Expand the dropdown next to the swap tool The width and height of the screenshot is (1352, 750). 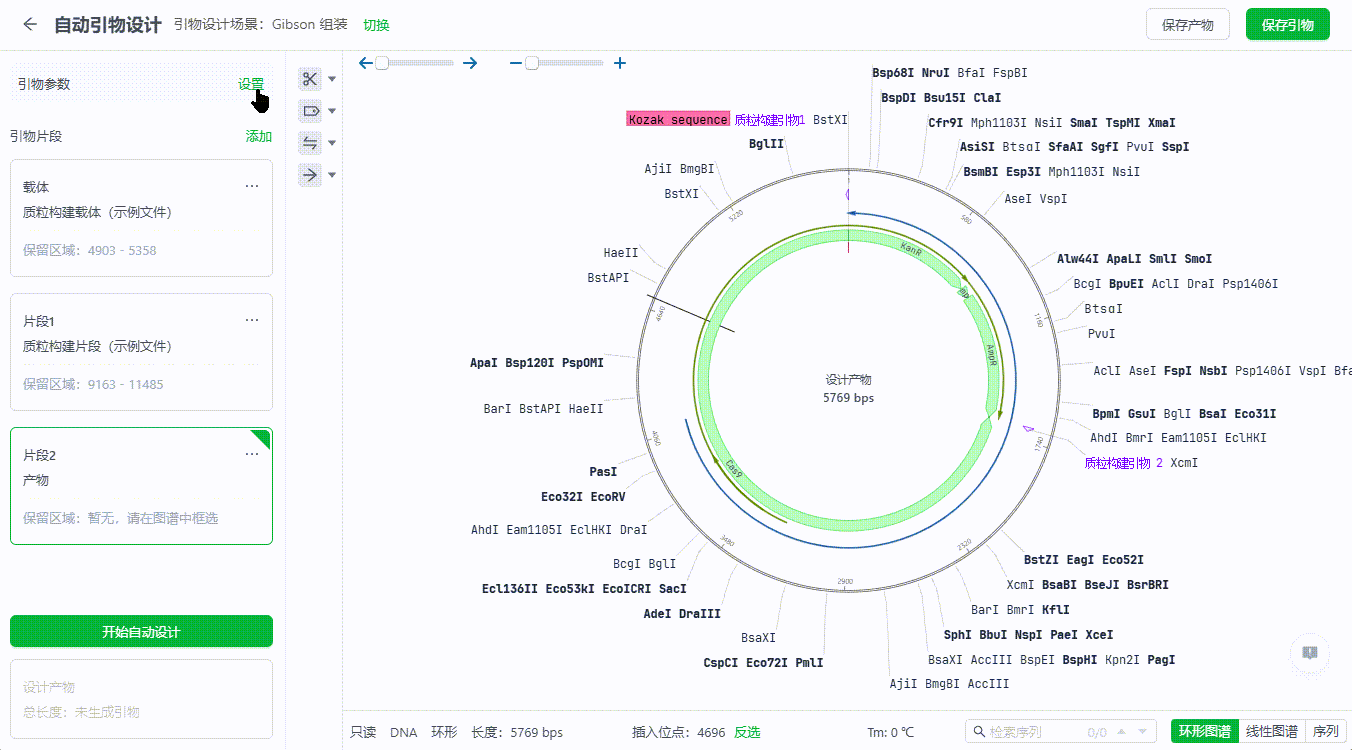(333, 143)
